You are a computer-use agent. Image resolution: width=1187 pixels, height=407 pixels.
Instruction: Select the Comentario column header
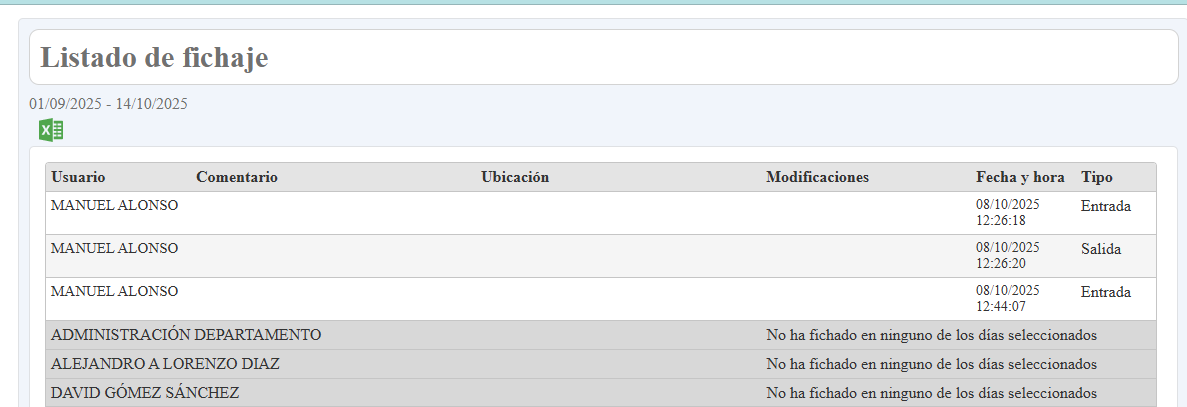pos(236,177)
